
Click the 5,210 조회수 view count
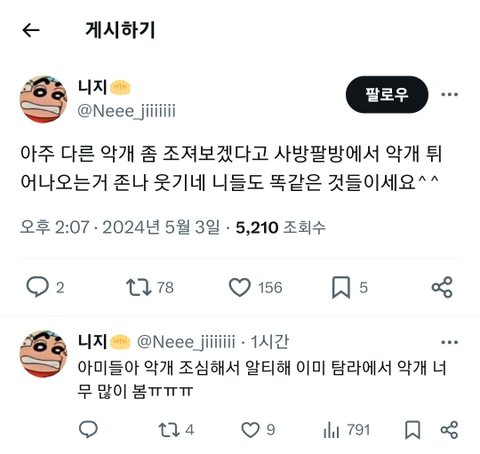(281, 228)
